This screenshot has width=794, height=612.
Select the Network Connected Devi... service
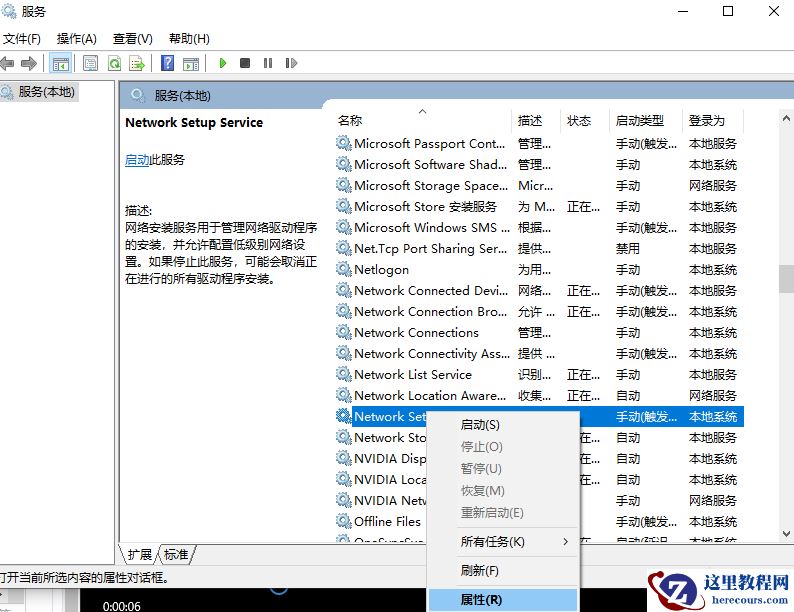[539, 291]
